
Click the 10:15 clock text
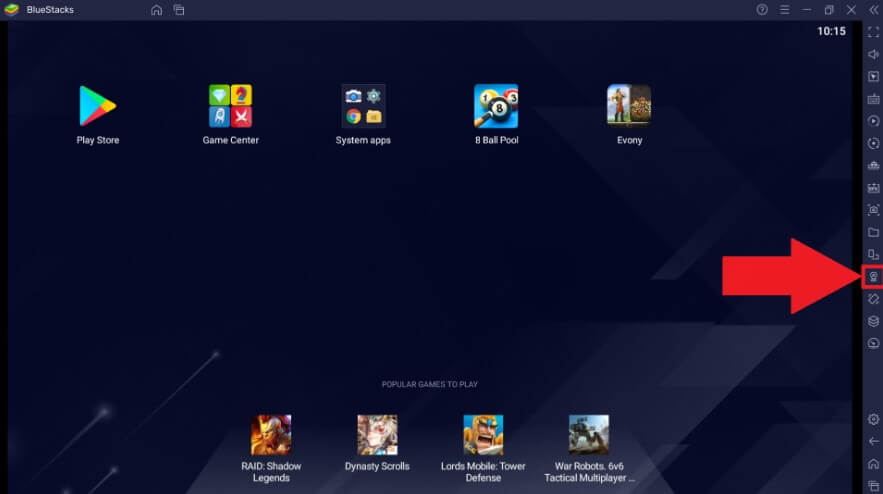pyautogui.click(x=831, y=32)
